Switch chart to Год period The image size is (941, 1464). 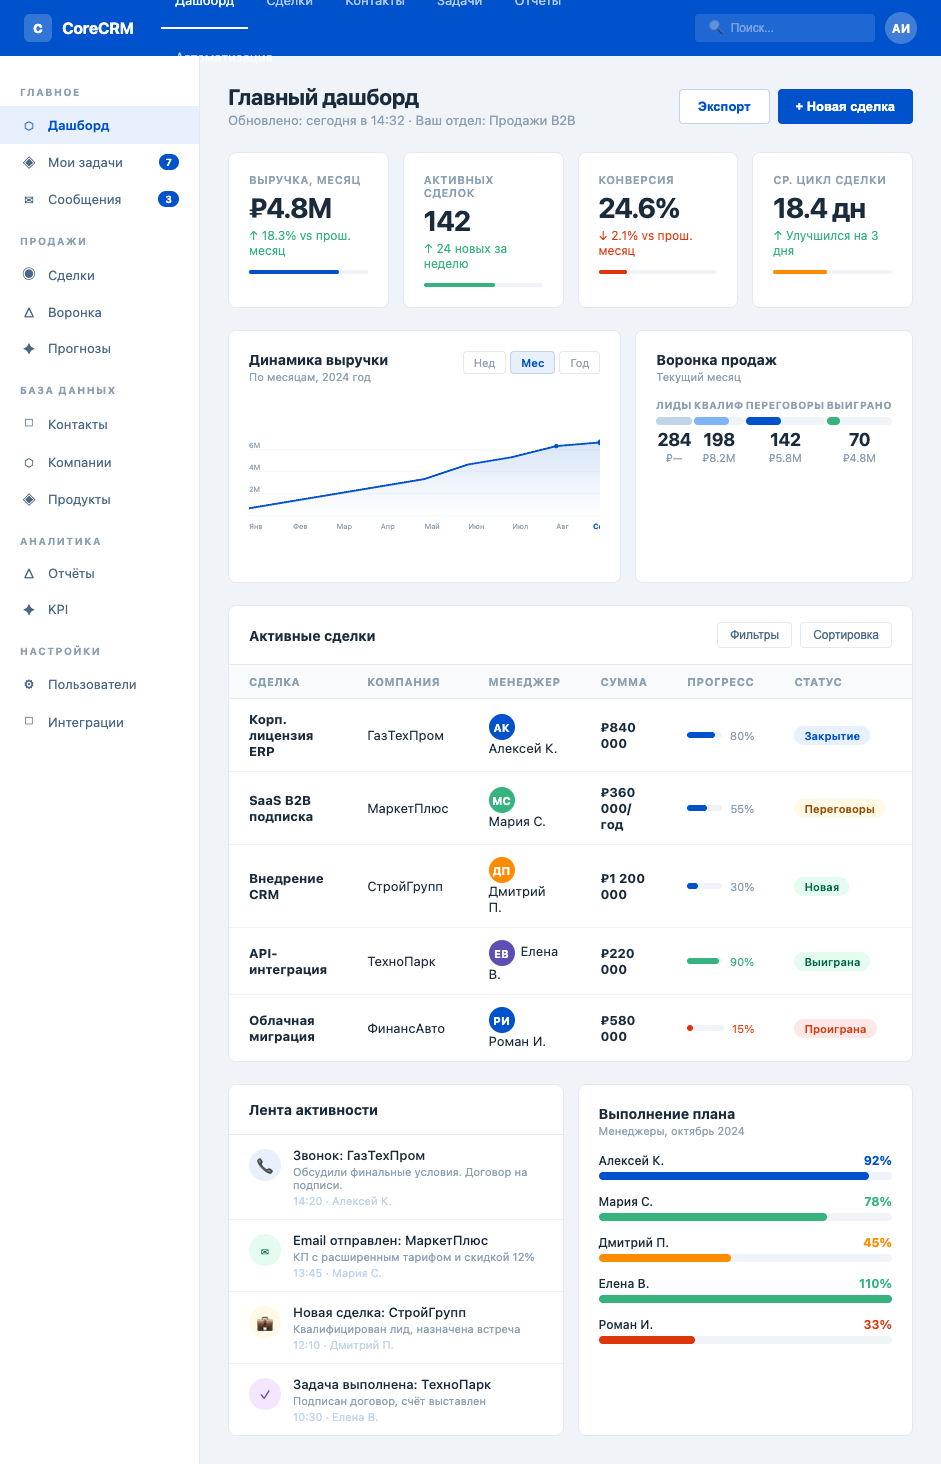580,363
